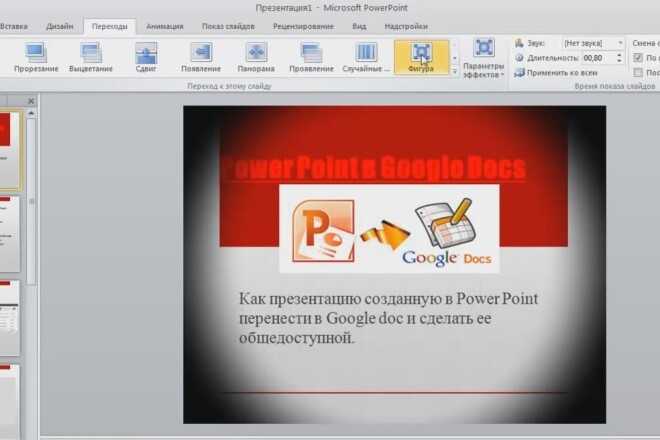
Task: Select the Выцветание transition
Action: [91, 58]
